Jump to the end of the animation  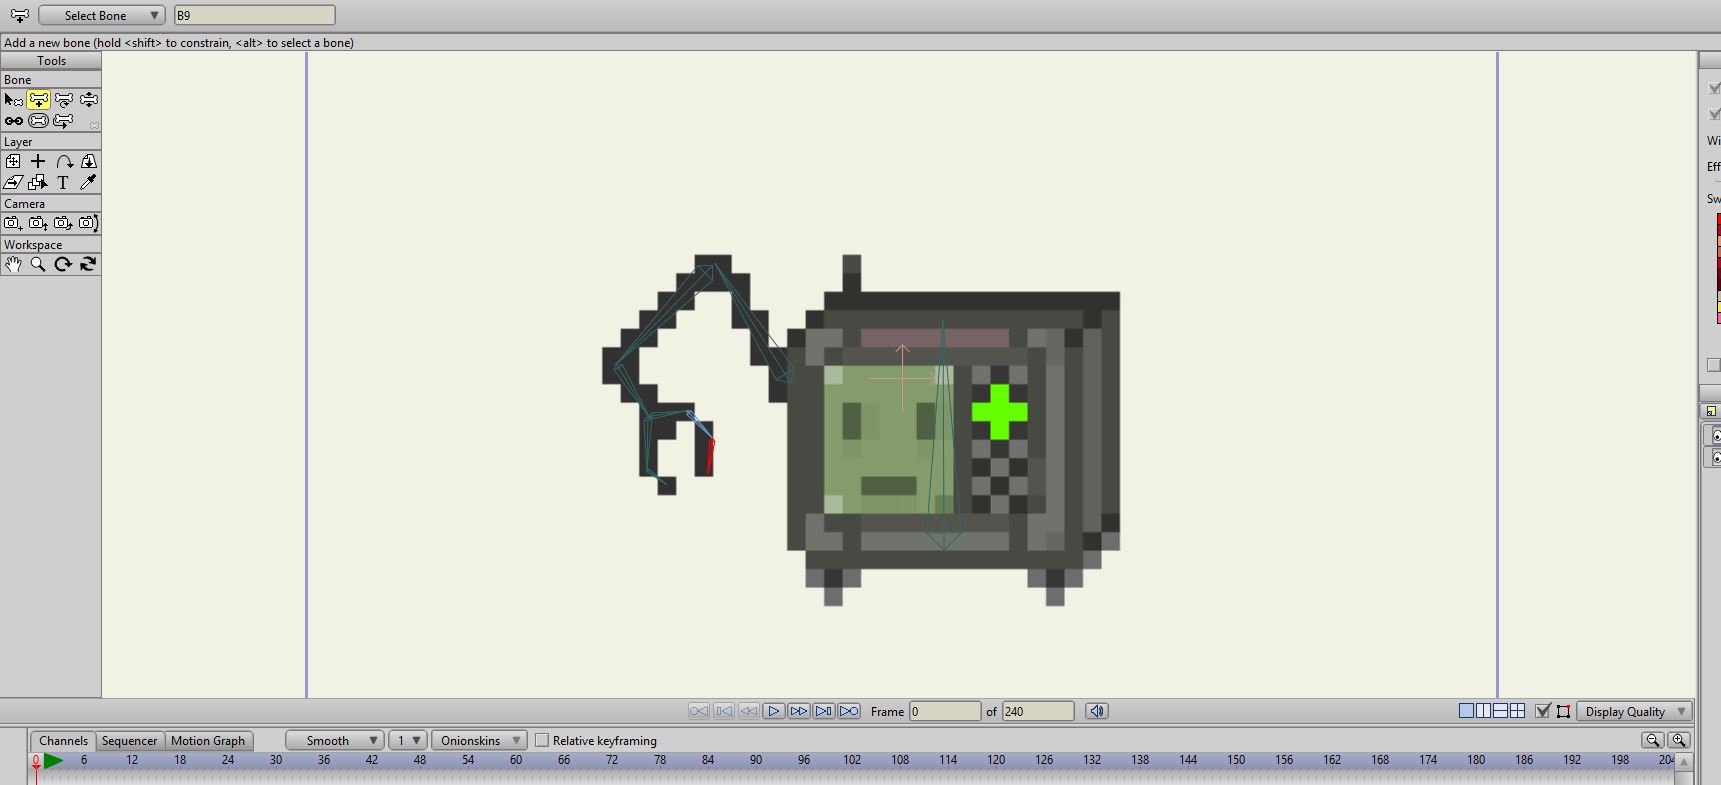click(849, 711)
